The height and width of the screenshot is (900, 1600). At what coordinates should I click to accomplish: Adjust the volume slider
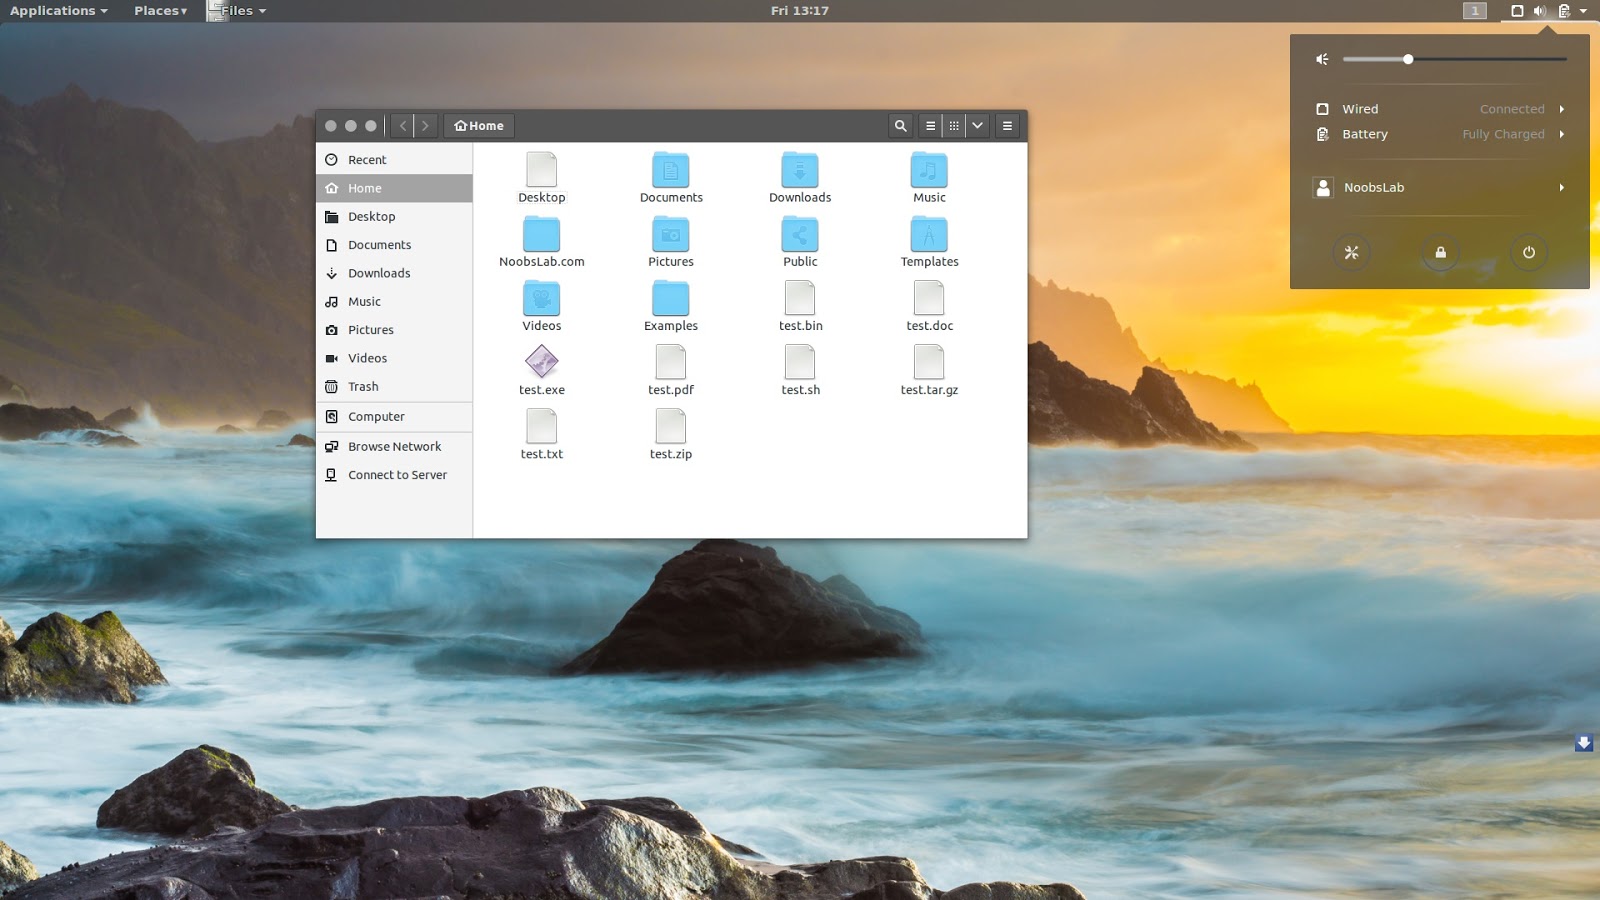coord(1407,59)
